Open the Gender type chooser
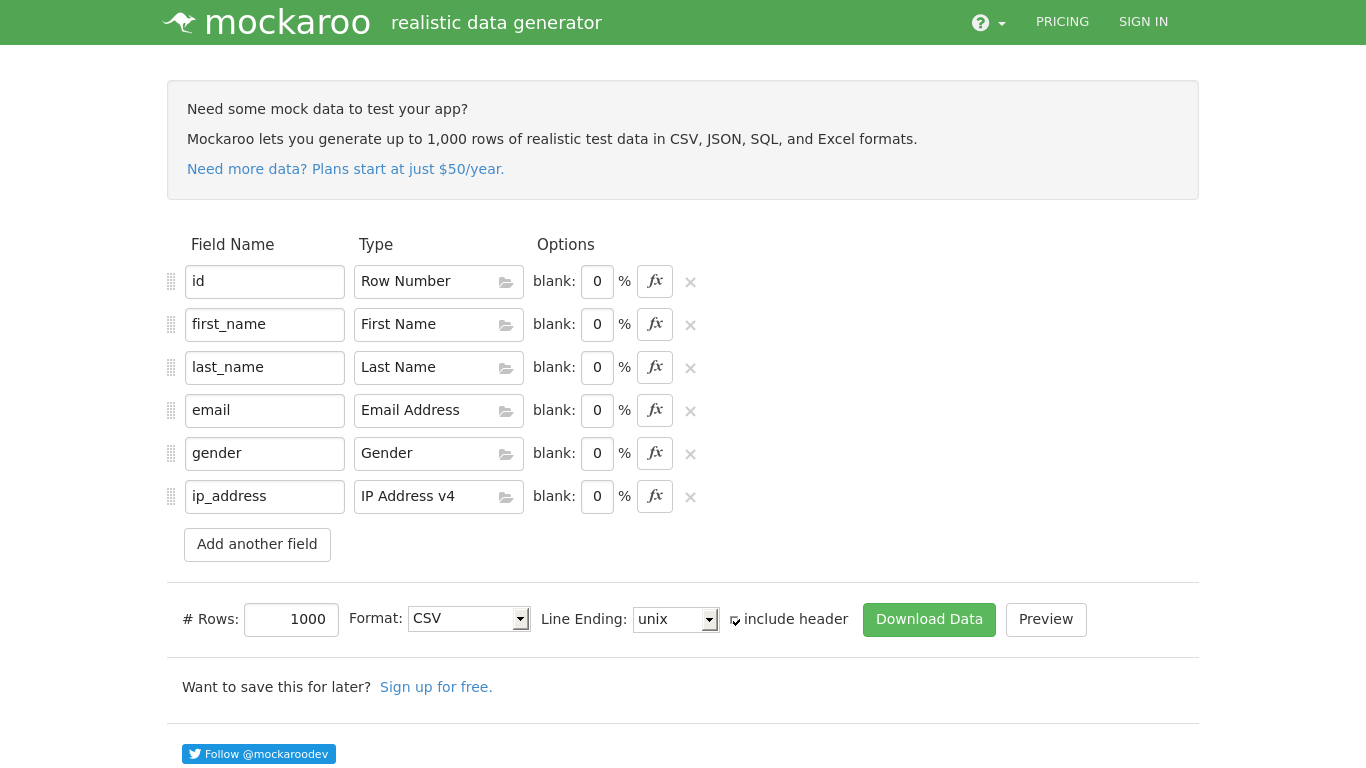This screenshot has height=768, width=1366. coord(439,454)
